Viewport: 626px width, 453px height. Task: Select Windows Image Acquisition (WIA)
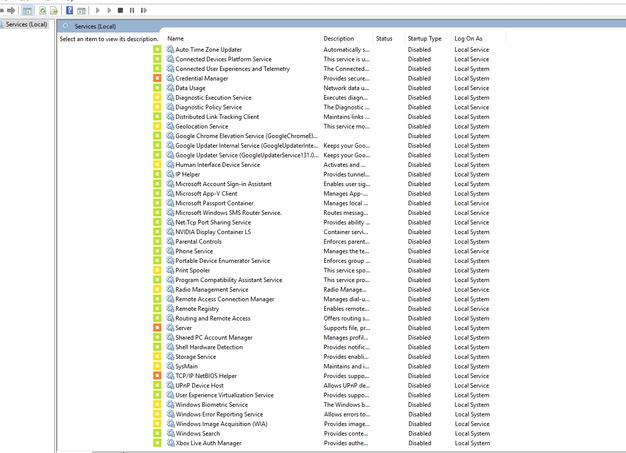click(x=222, y=424)
